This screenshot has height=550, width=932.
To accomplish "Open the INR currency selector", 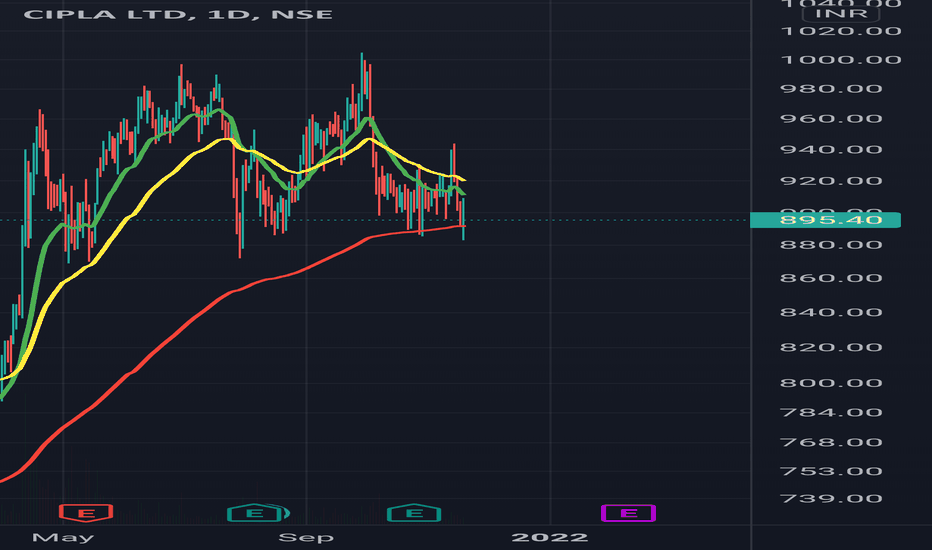I will pyautogui.click(x=841, y=13).
